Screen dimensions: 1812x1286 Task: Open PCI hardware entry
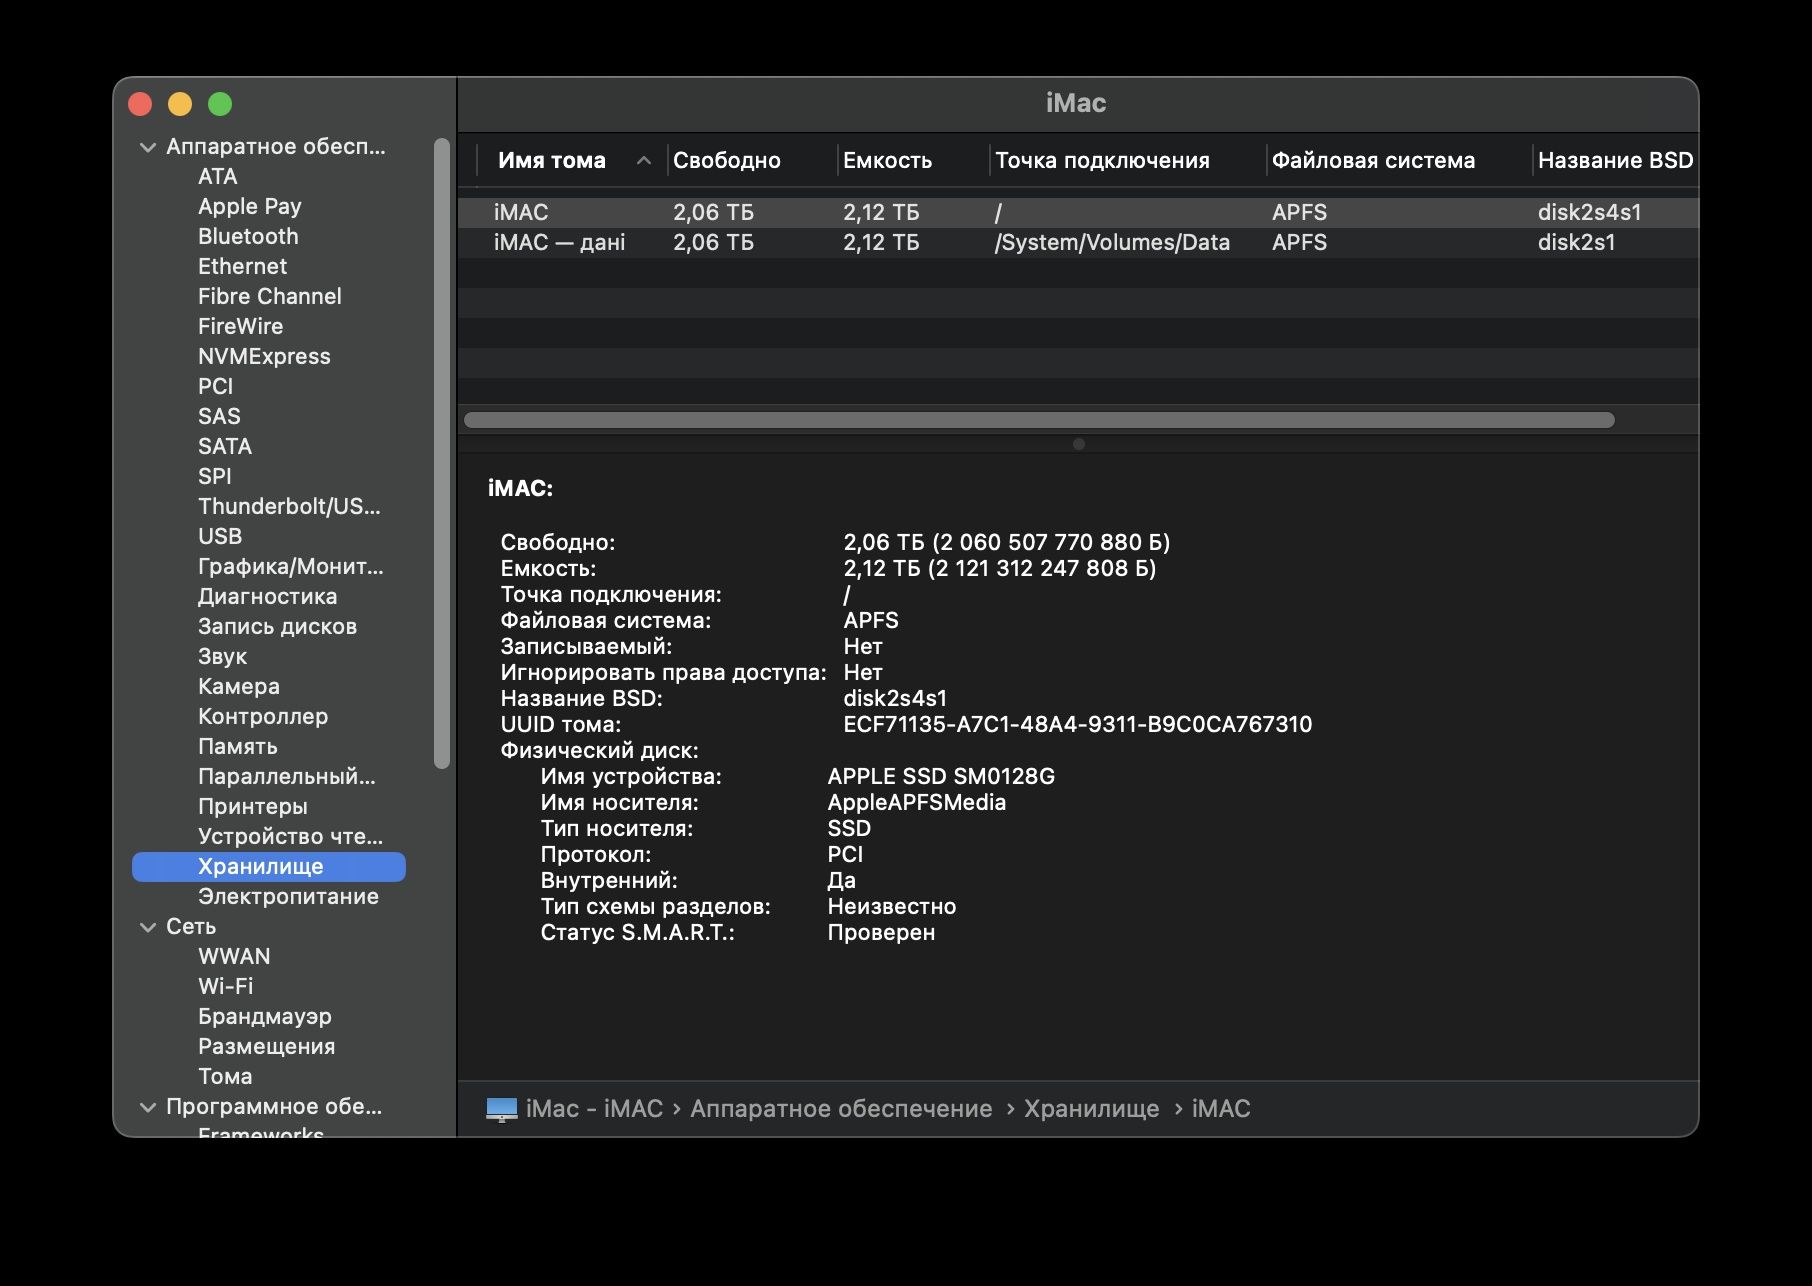click(215, 387)
